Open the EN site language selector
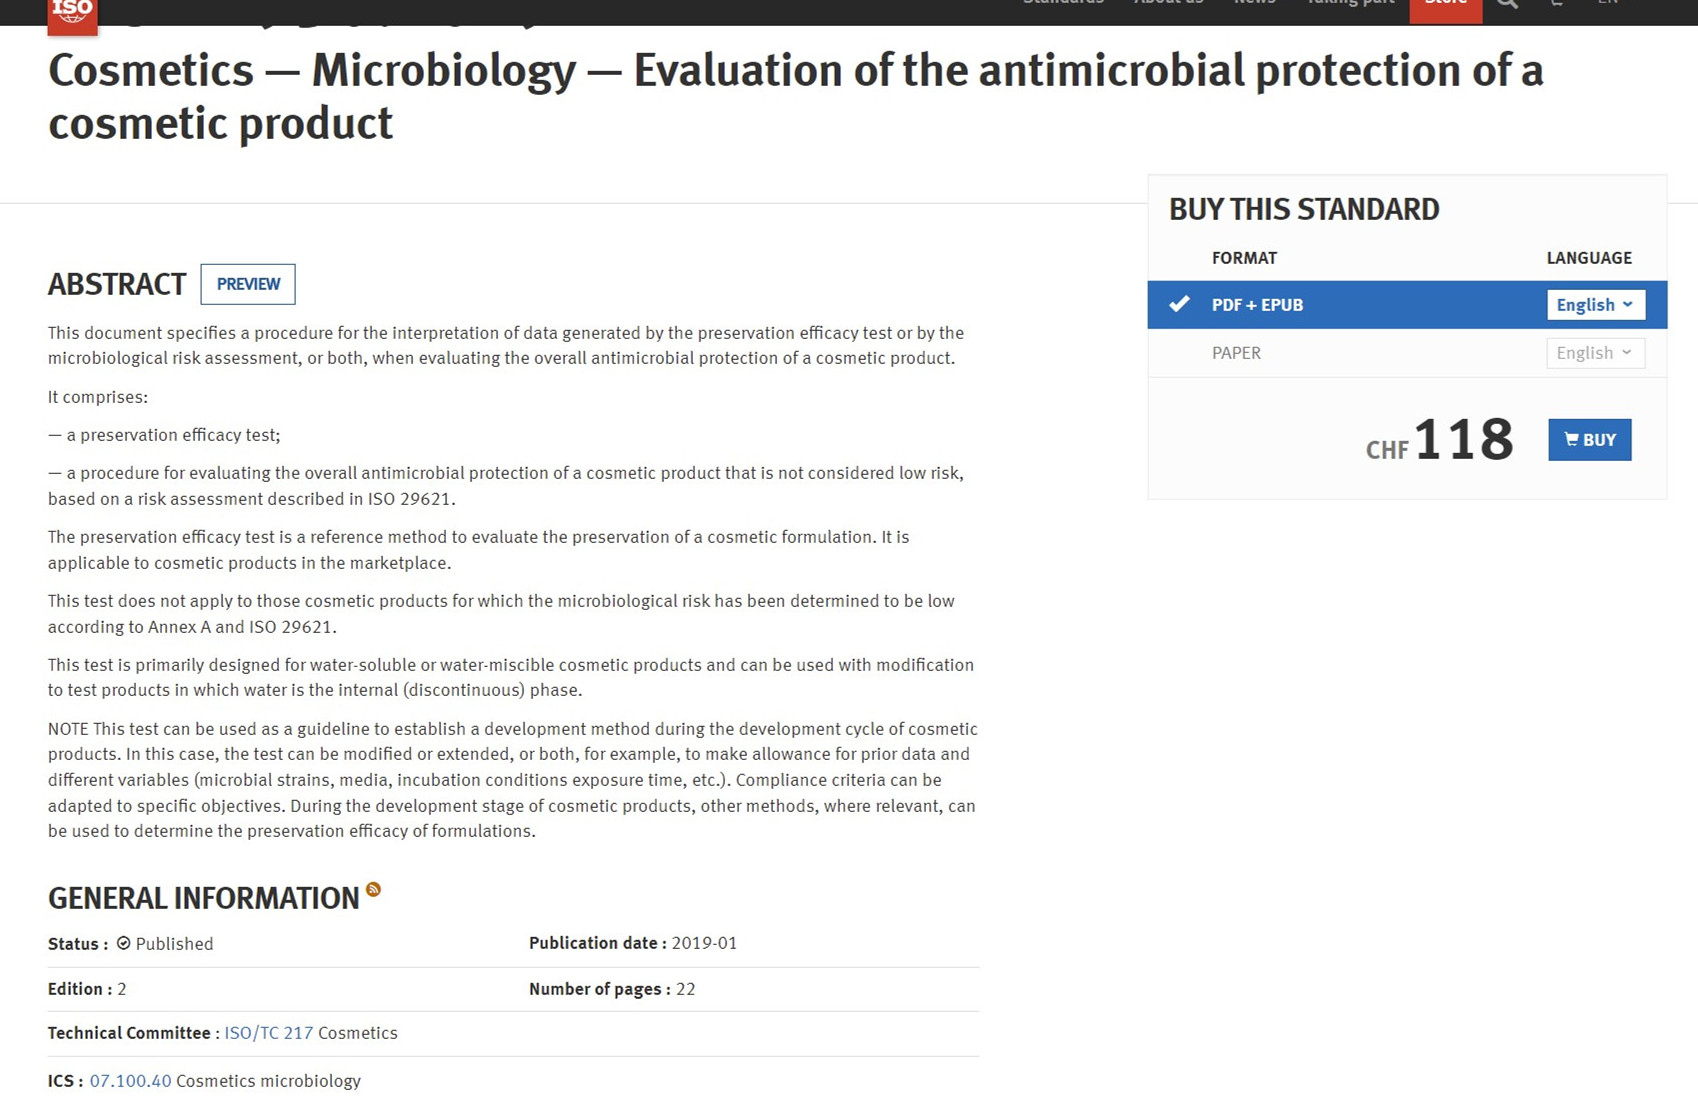The image size is (1698, 1109). click(1607, 3)
